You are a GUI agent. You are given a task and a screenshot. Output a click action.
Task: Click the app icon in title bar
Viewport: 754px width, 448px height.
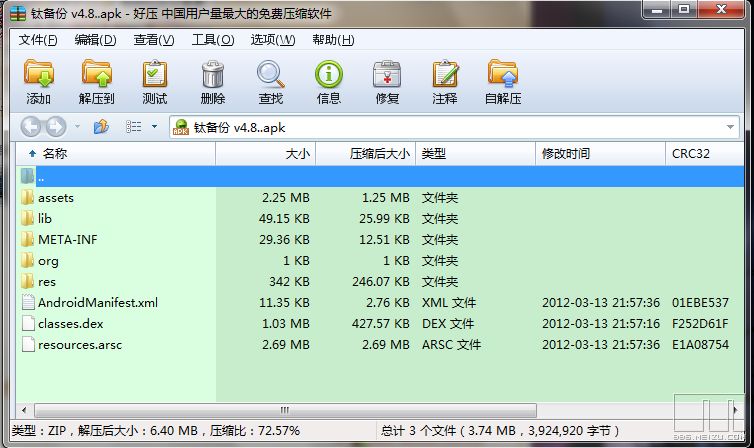click(x=18, y=13)
